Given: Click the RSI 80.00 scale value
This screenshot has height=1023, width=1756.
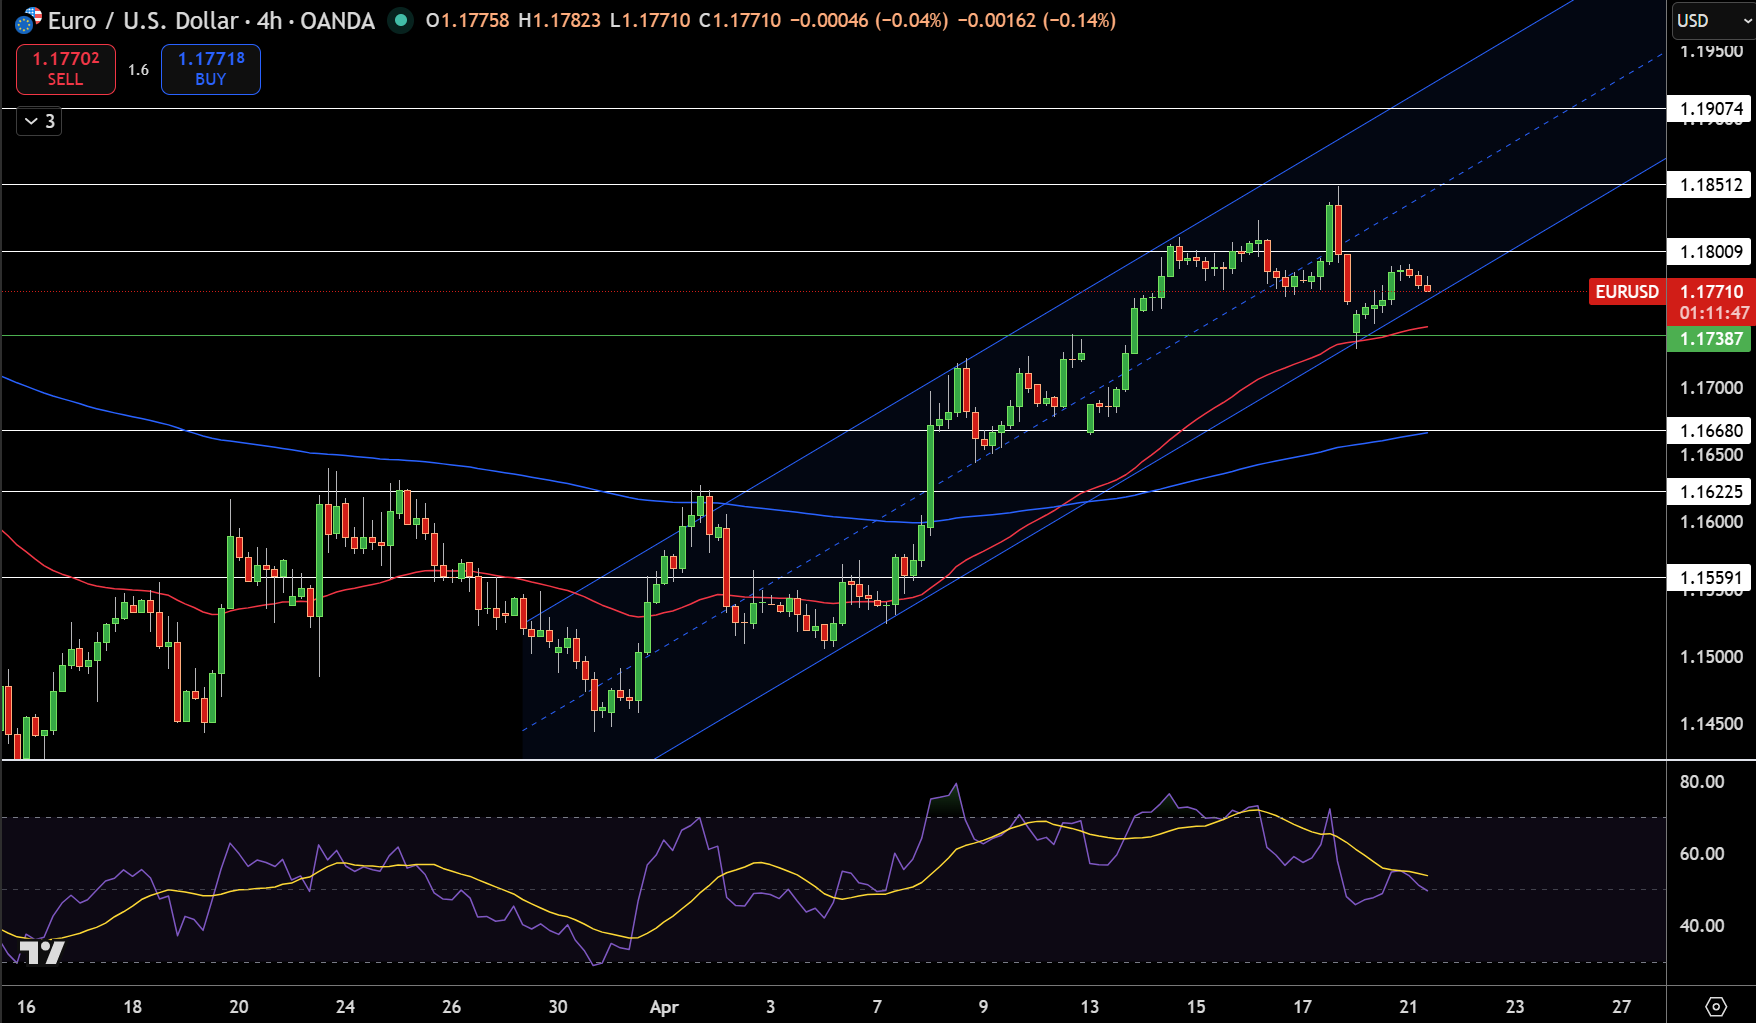Looking at the screenshot, I should tap(1702, 782).
